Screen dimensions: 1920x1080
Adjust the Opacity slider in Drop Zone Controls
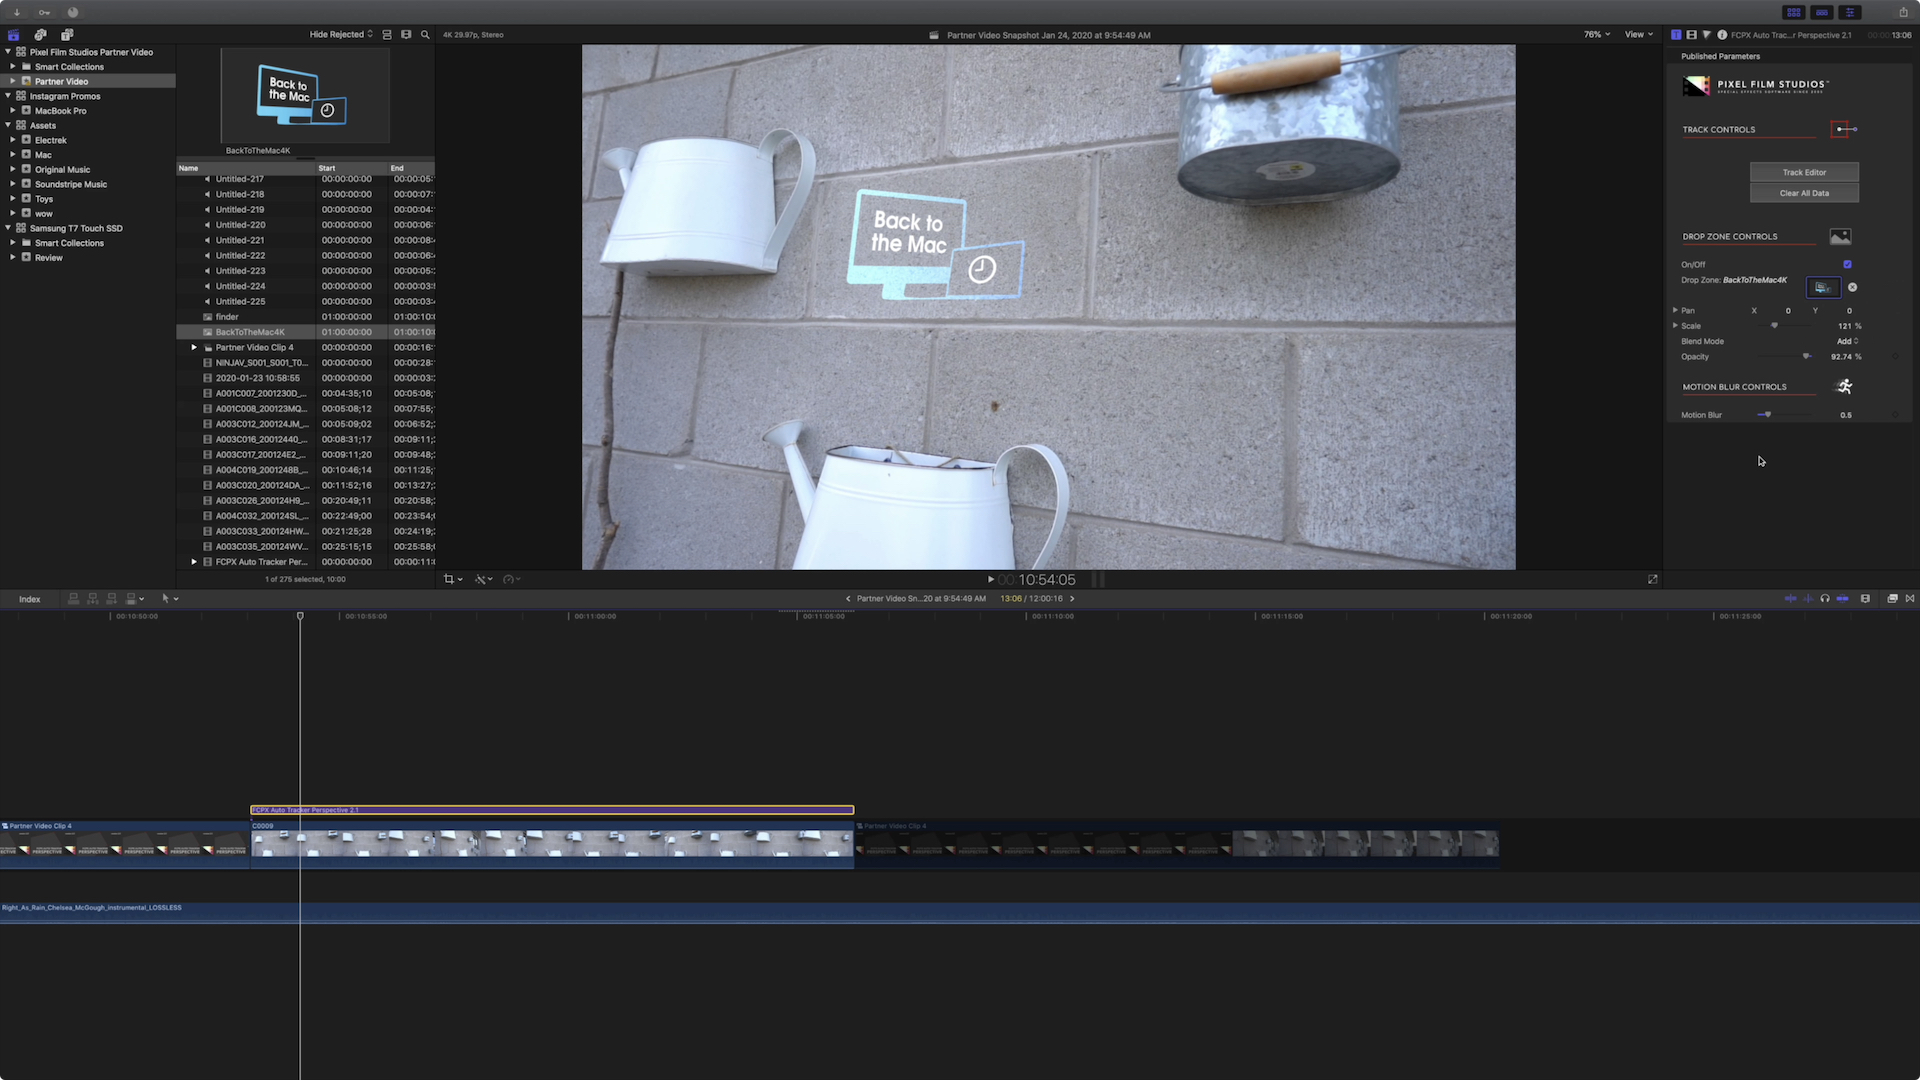(1806, 356)
